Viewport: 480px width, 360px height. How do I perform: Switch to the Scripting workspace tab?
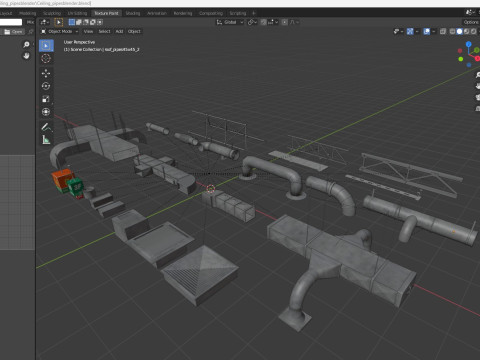[x=238, y=13]
